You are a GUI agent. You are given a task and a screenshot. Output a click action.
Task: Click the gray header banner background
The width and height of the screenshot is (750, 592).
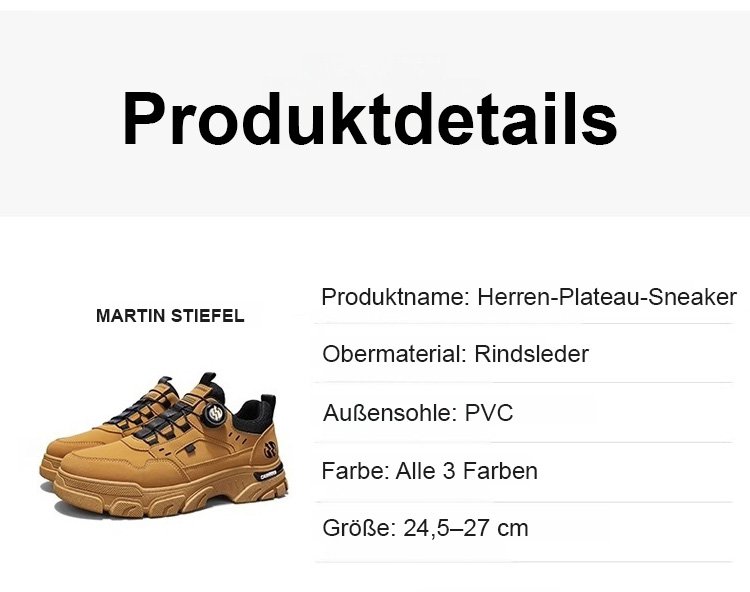point(680,60)
